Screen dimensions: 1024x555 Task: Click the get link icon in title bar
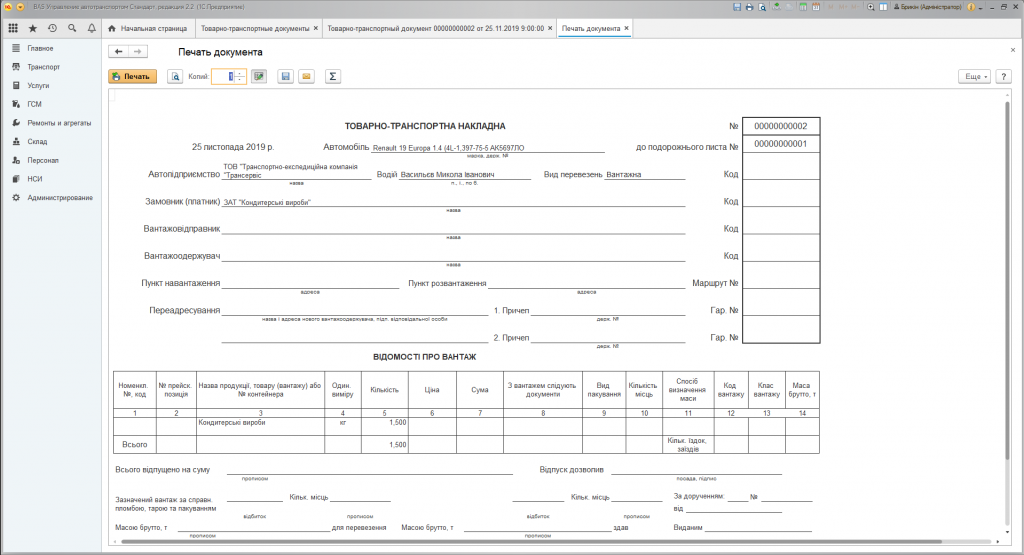coord(776,7)
